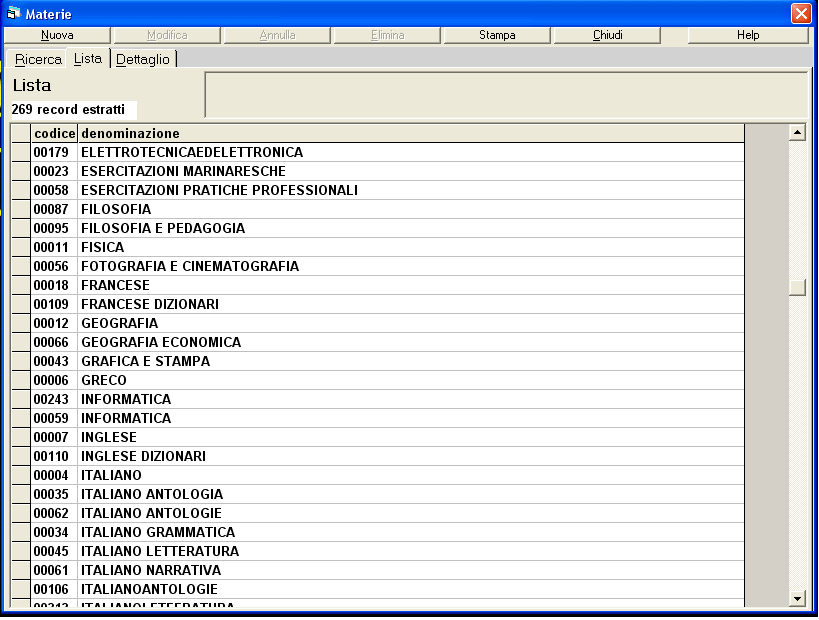819x620 pixels.
Task: Close the Materie window
Action: [800, 14]
